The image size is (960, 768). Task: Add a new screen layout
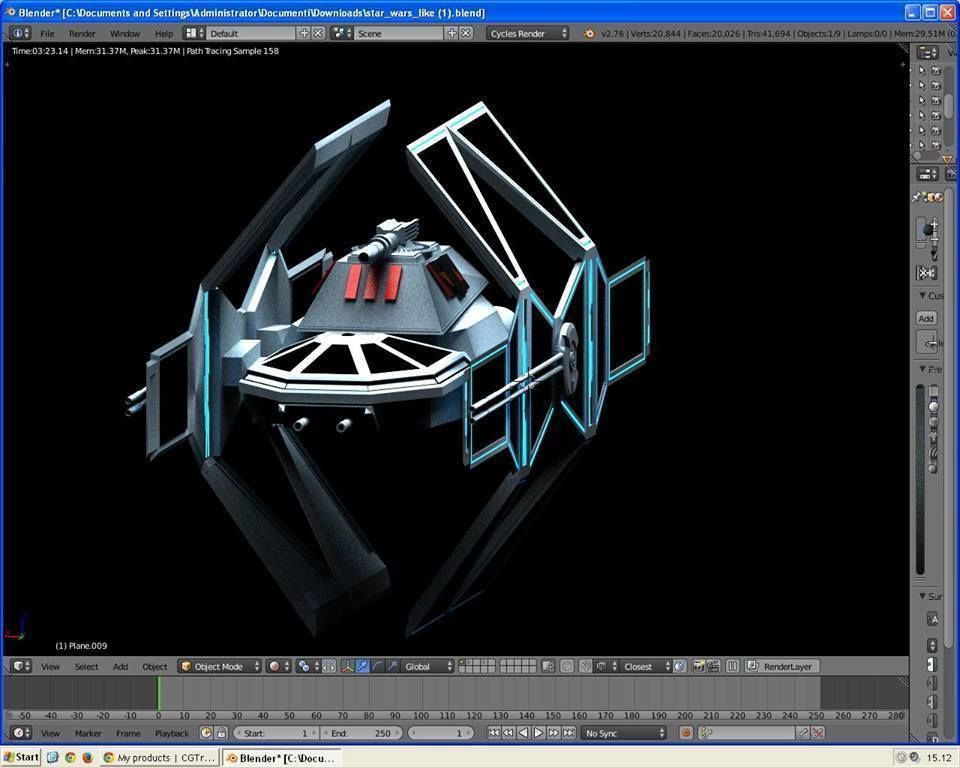(304, 33)
